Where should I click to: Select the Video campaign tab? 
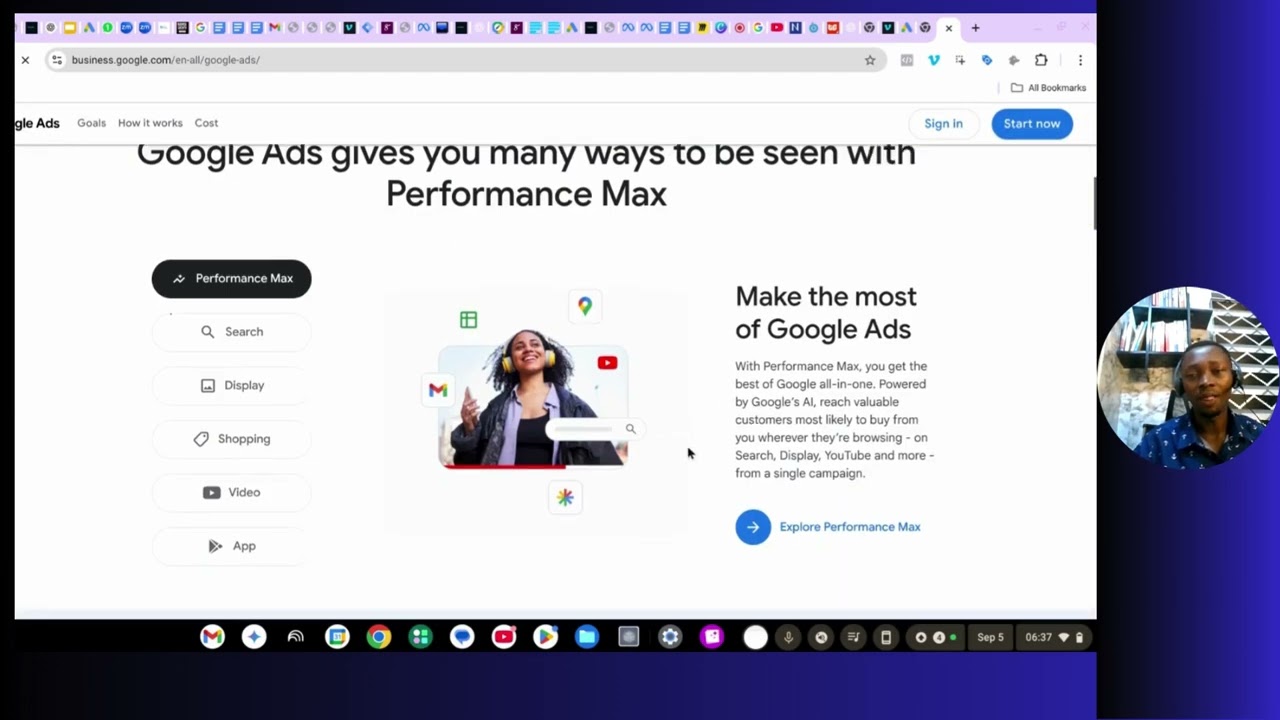pos(231,492)
